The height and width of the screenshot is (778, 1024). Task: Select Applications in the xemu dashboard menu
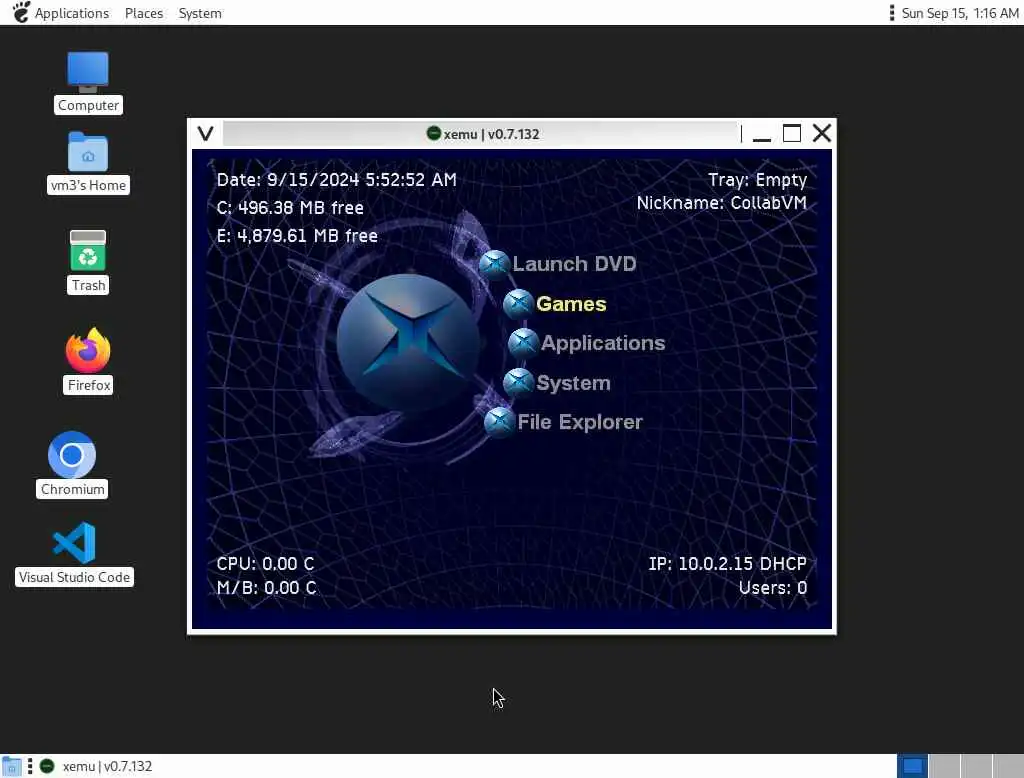603,343
